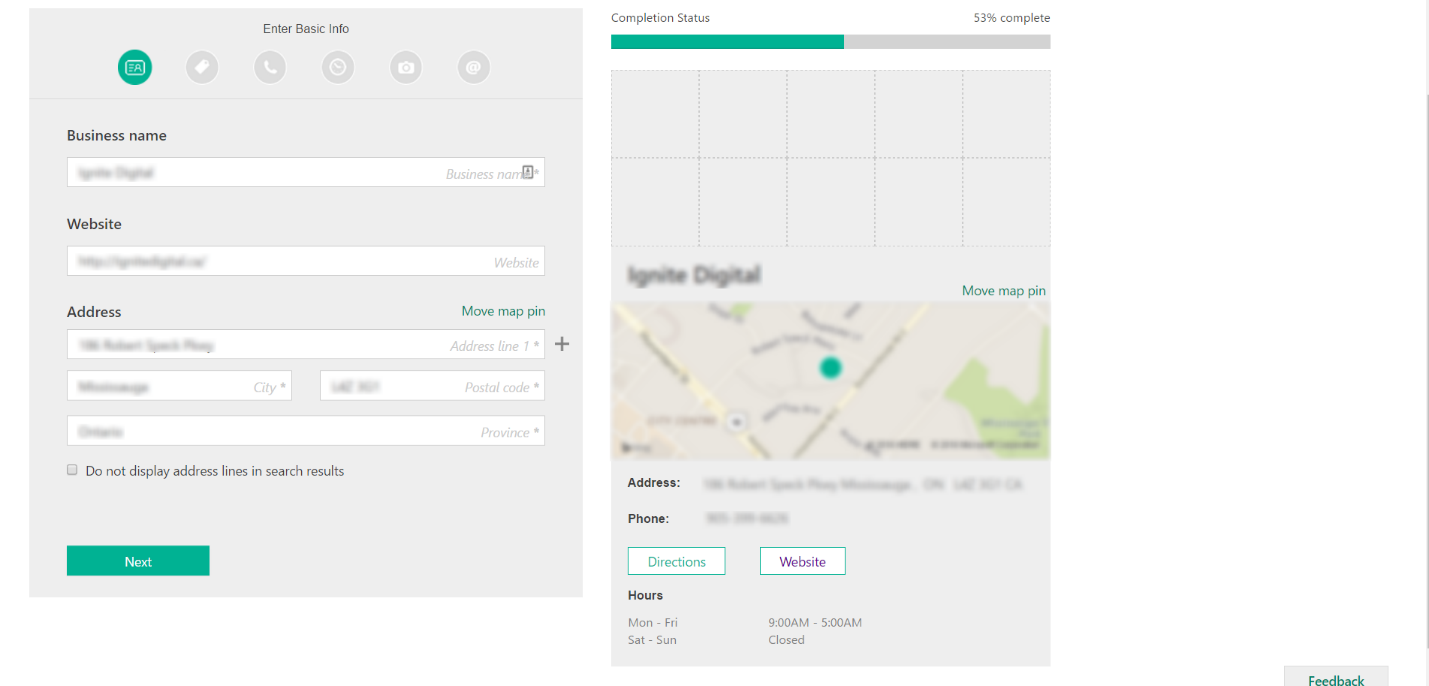Screen dimensions: 1429x686
Task: Open the business hours clock step icon
Action: [x=338, y=67]
